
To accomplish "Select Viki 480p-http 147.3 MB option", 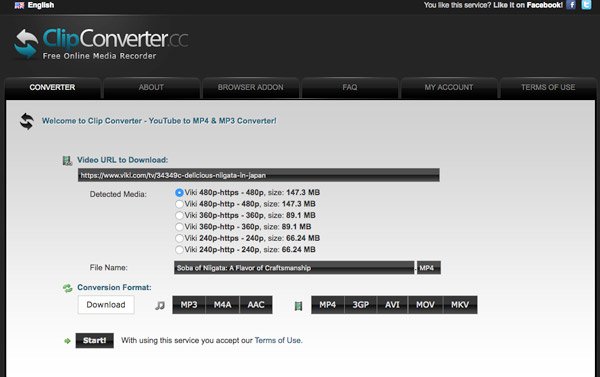I will 179,204.
